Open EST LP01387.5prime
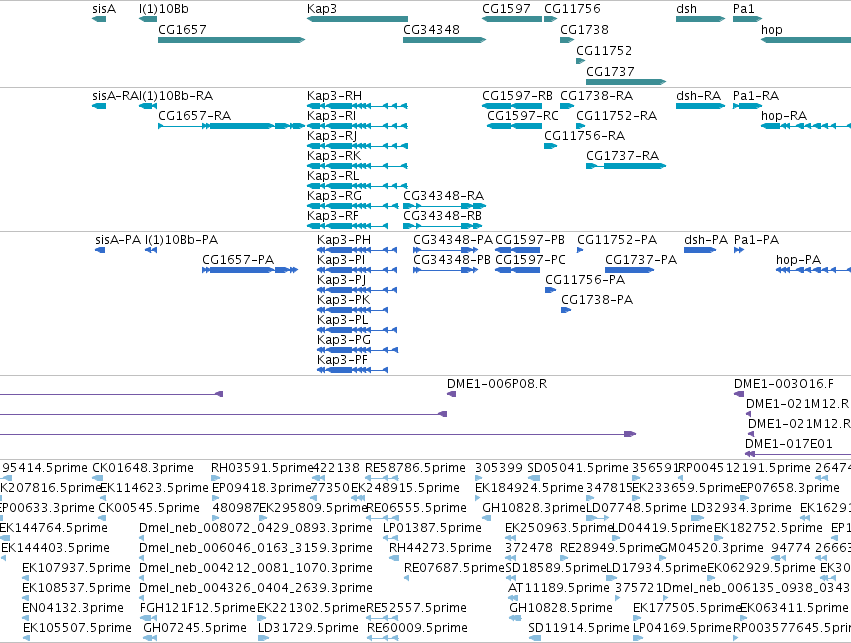The height and width of the screenshot is (643, 851). pos(391,538)
